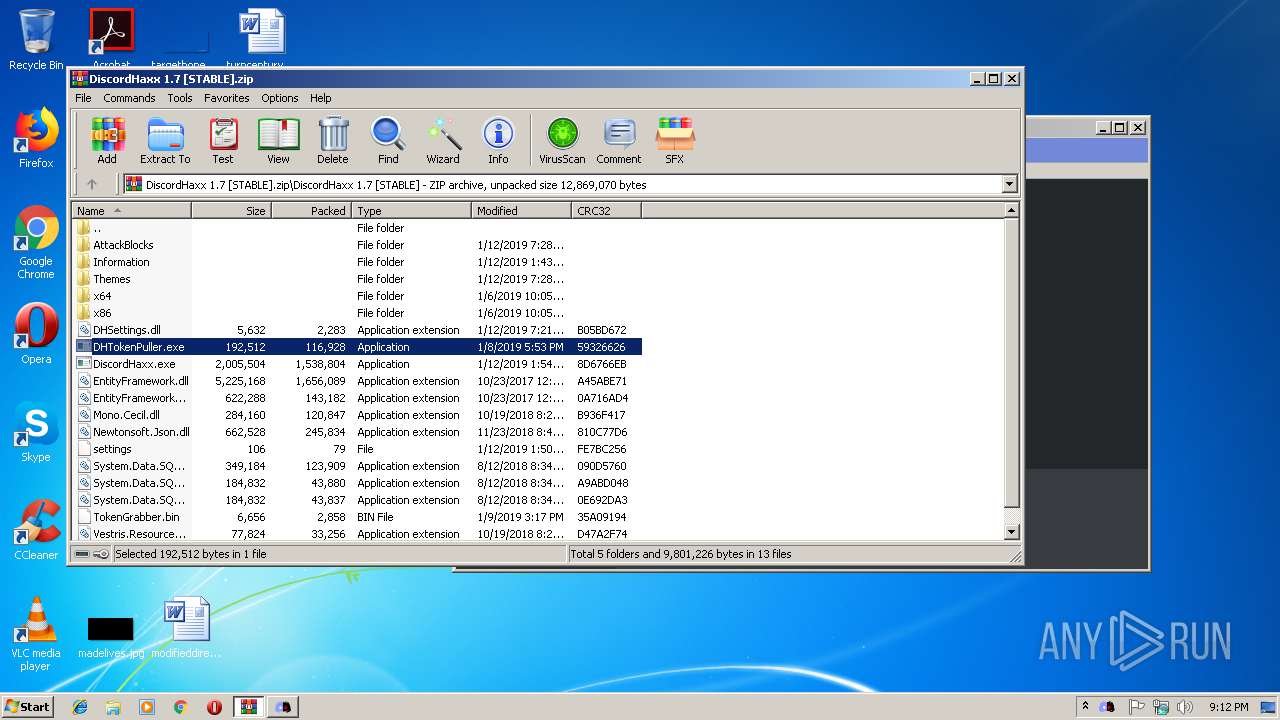Sort by the CRC32 column header
The width and height of the screenshot is (1280, 720).
click(x=606, y=211)
